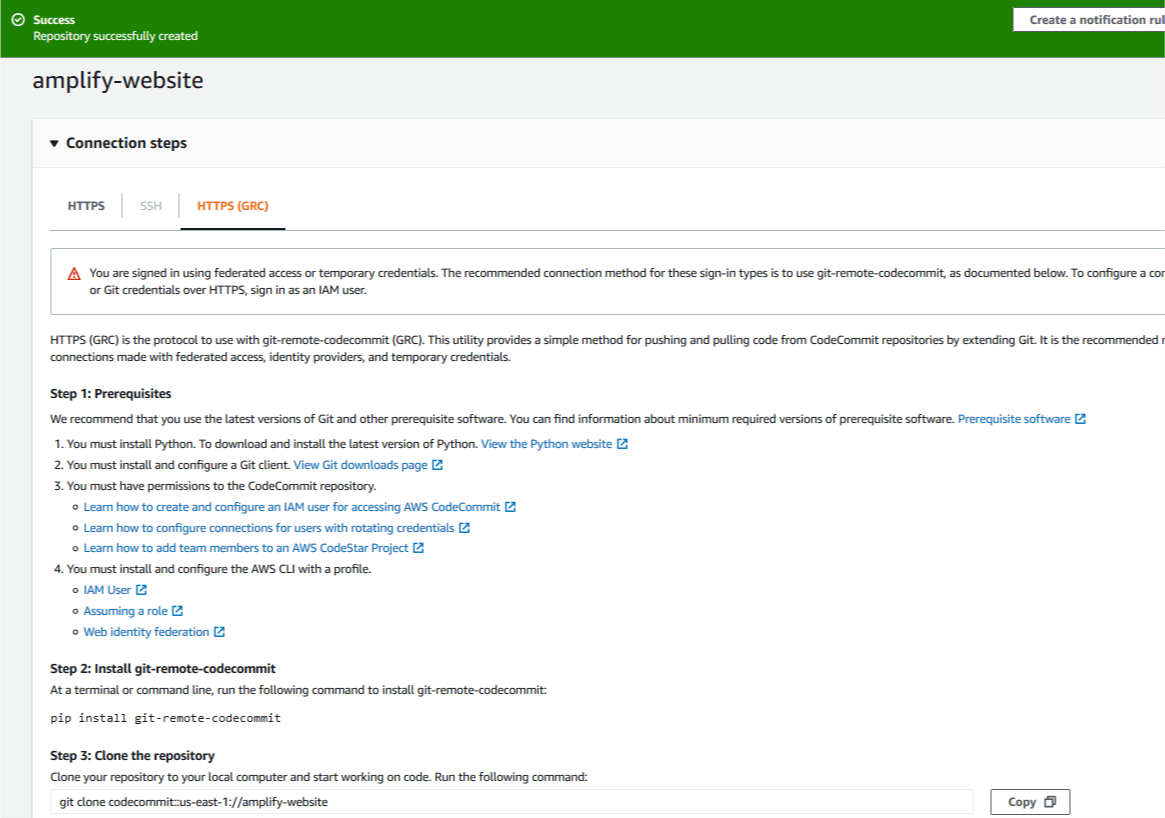Click external link icon after Prerequisite software

tap(1080, 419)
